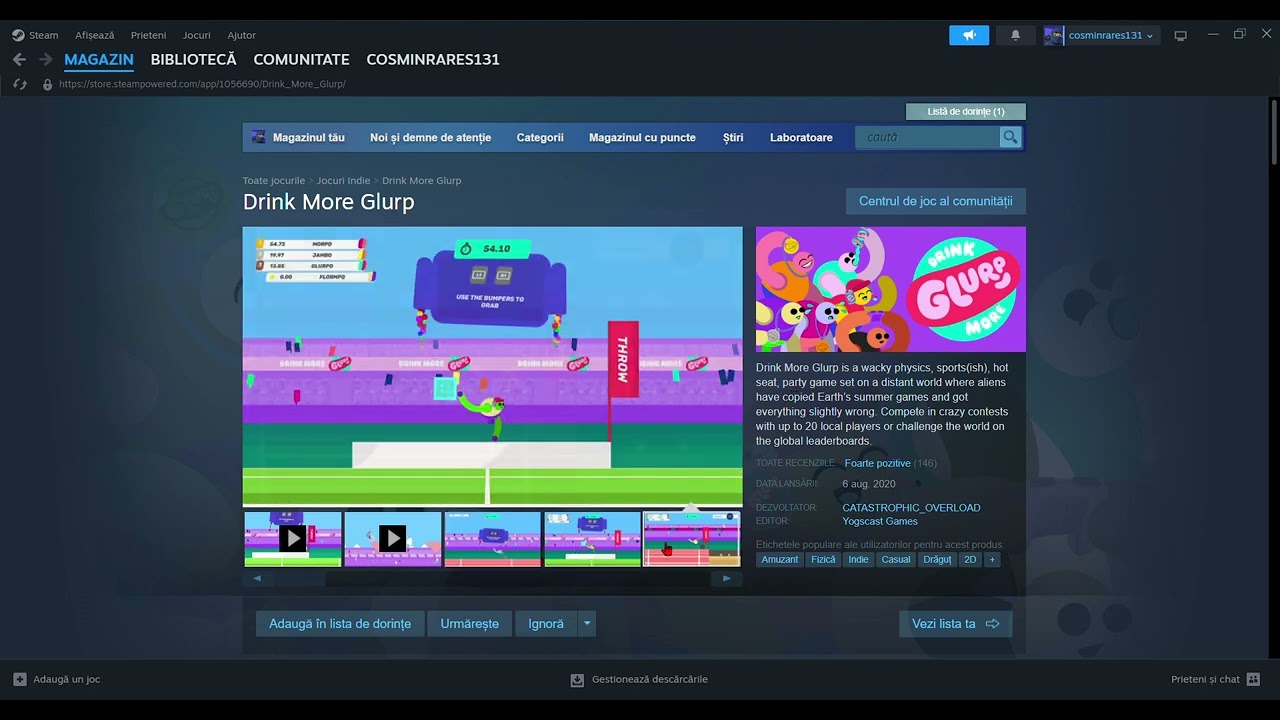The image size is (1280, 720).
Task: Go back with the back arrow
Action: (x=19, y=60)
